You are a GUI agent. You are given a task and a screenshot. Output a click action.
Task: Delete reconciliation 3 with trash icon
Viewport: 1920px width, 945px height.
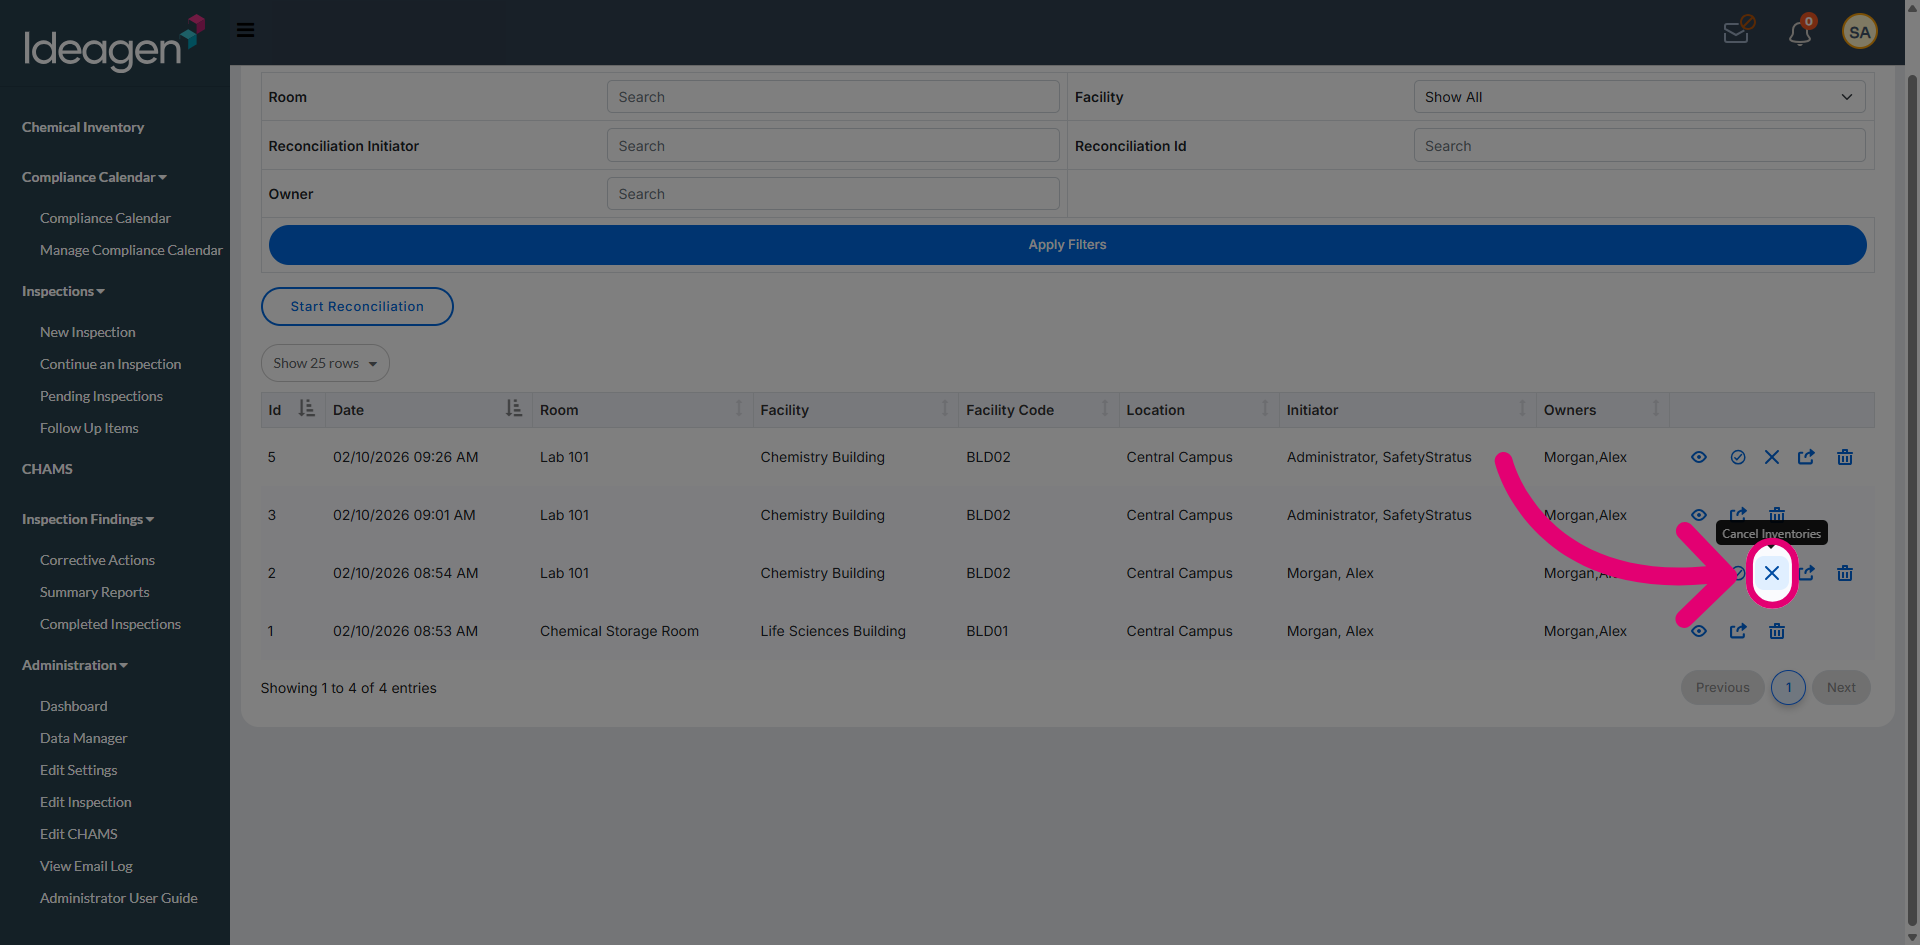click(1777, 514)
